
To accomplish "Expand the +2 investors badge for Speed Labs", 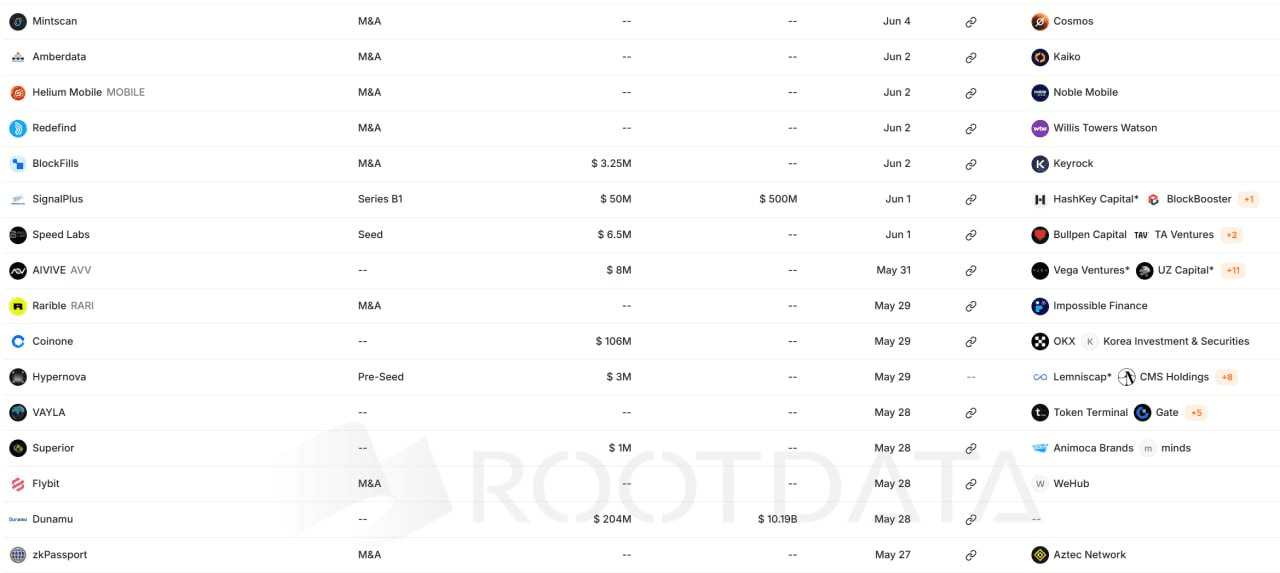I will coord(1231,235).
